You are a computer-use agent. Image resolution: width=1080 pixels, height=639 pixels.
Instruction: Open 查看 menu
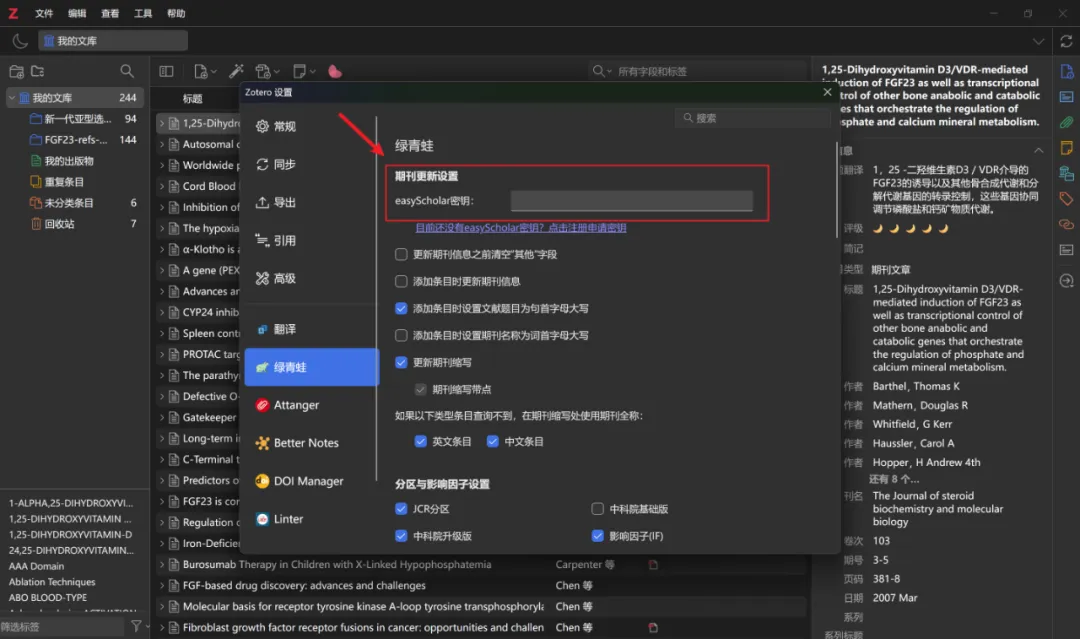(110, 13)
